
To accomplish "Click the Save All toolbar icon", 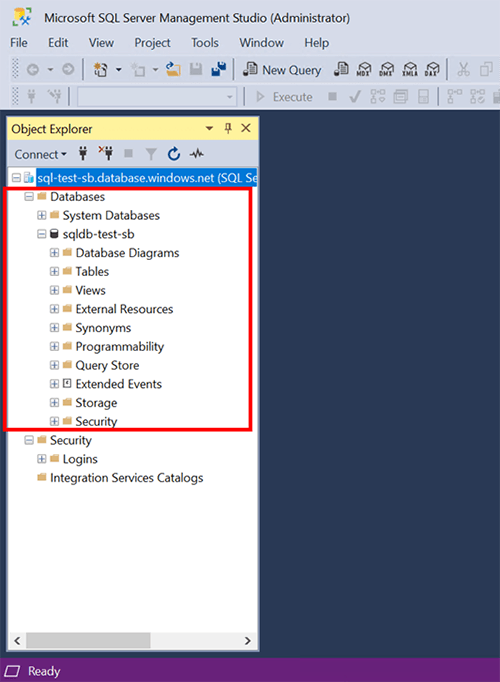I will coord(219,70).
